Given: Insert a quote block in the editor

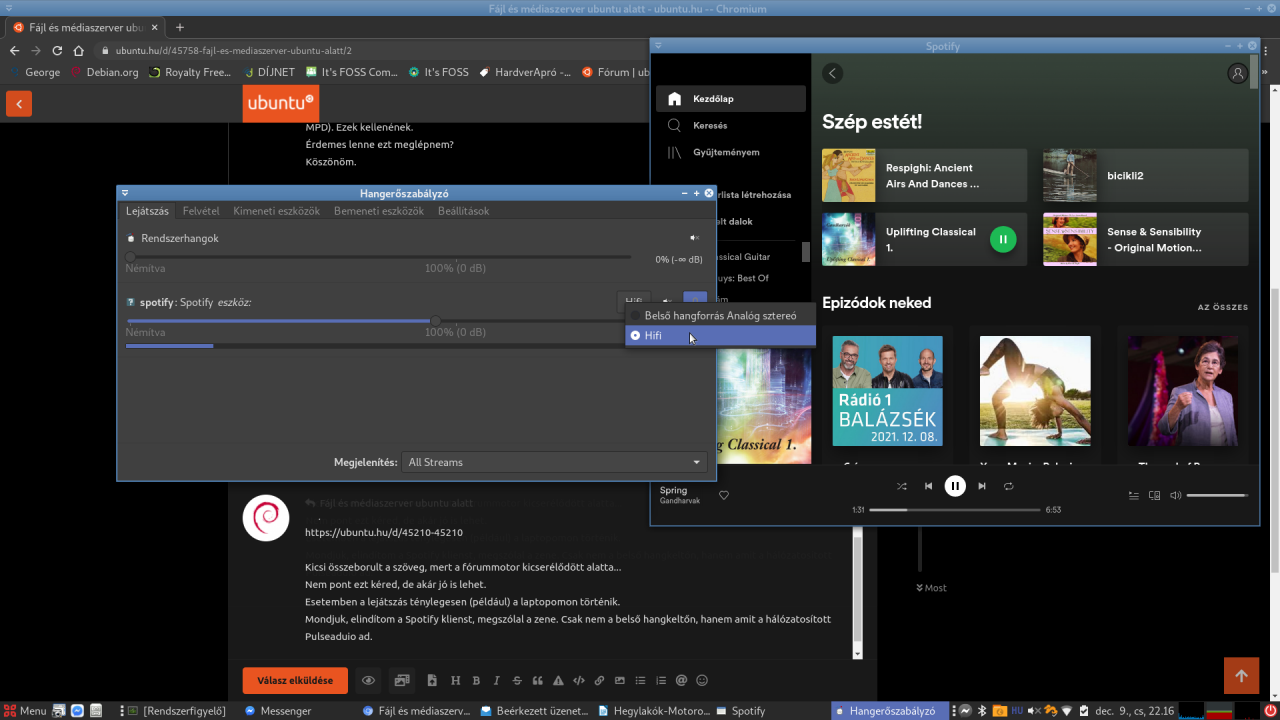Looking at the screenshot, I should pyautogui.click(x=538, y=680).
